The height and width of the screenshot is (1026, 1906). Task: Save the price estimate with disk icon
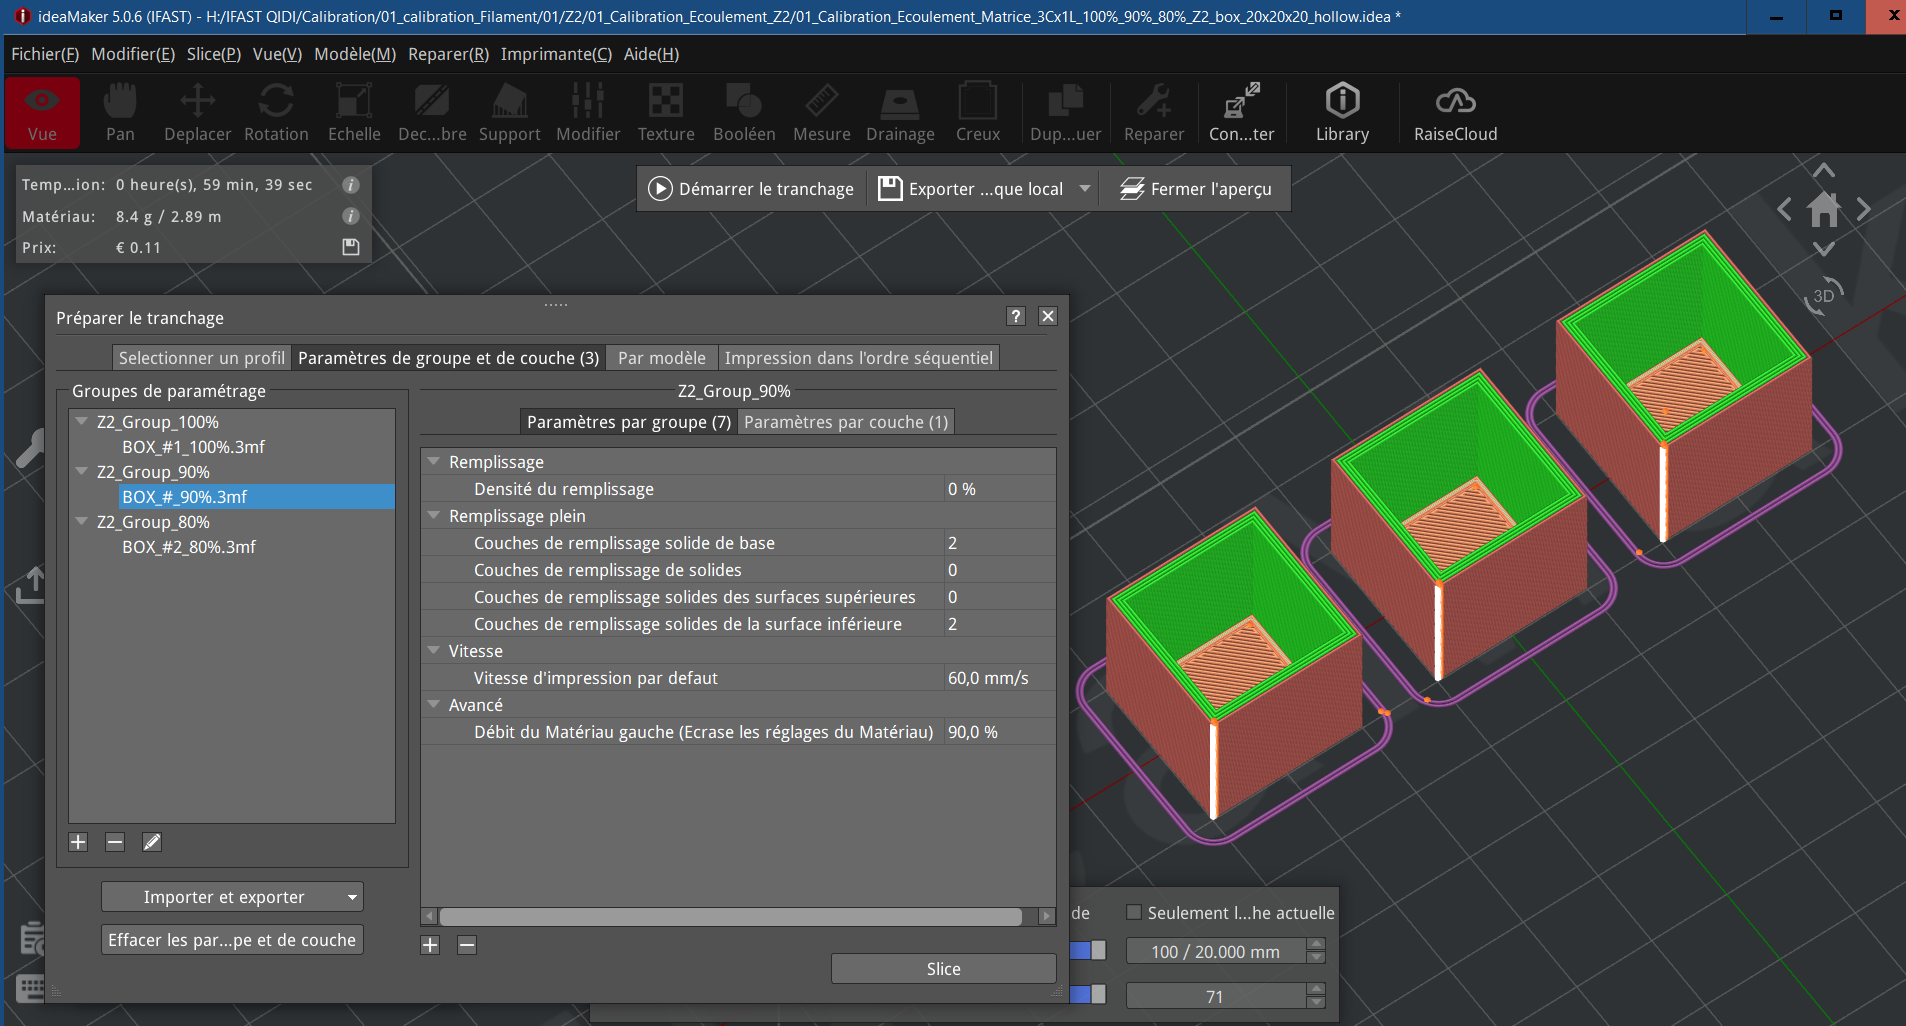(351, 247)
